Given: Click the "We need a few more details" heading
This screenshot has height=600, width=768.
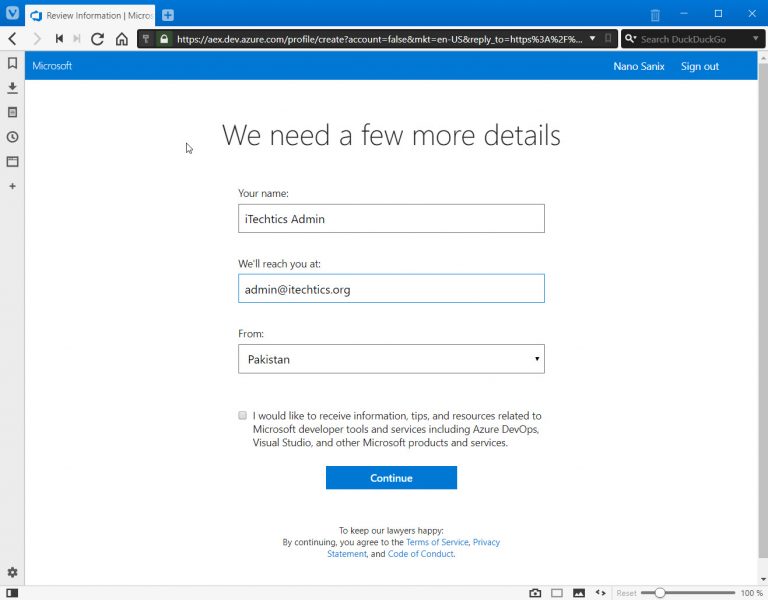Looking at the screenshot, I should tap(391, 135).
